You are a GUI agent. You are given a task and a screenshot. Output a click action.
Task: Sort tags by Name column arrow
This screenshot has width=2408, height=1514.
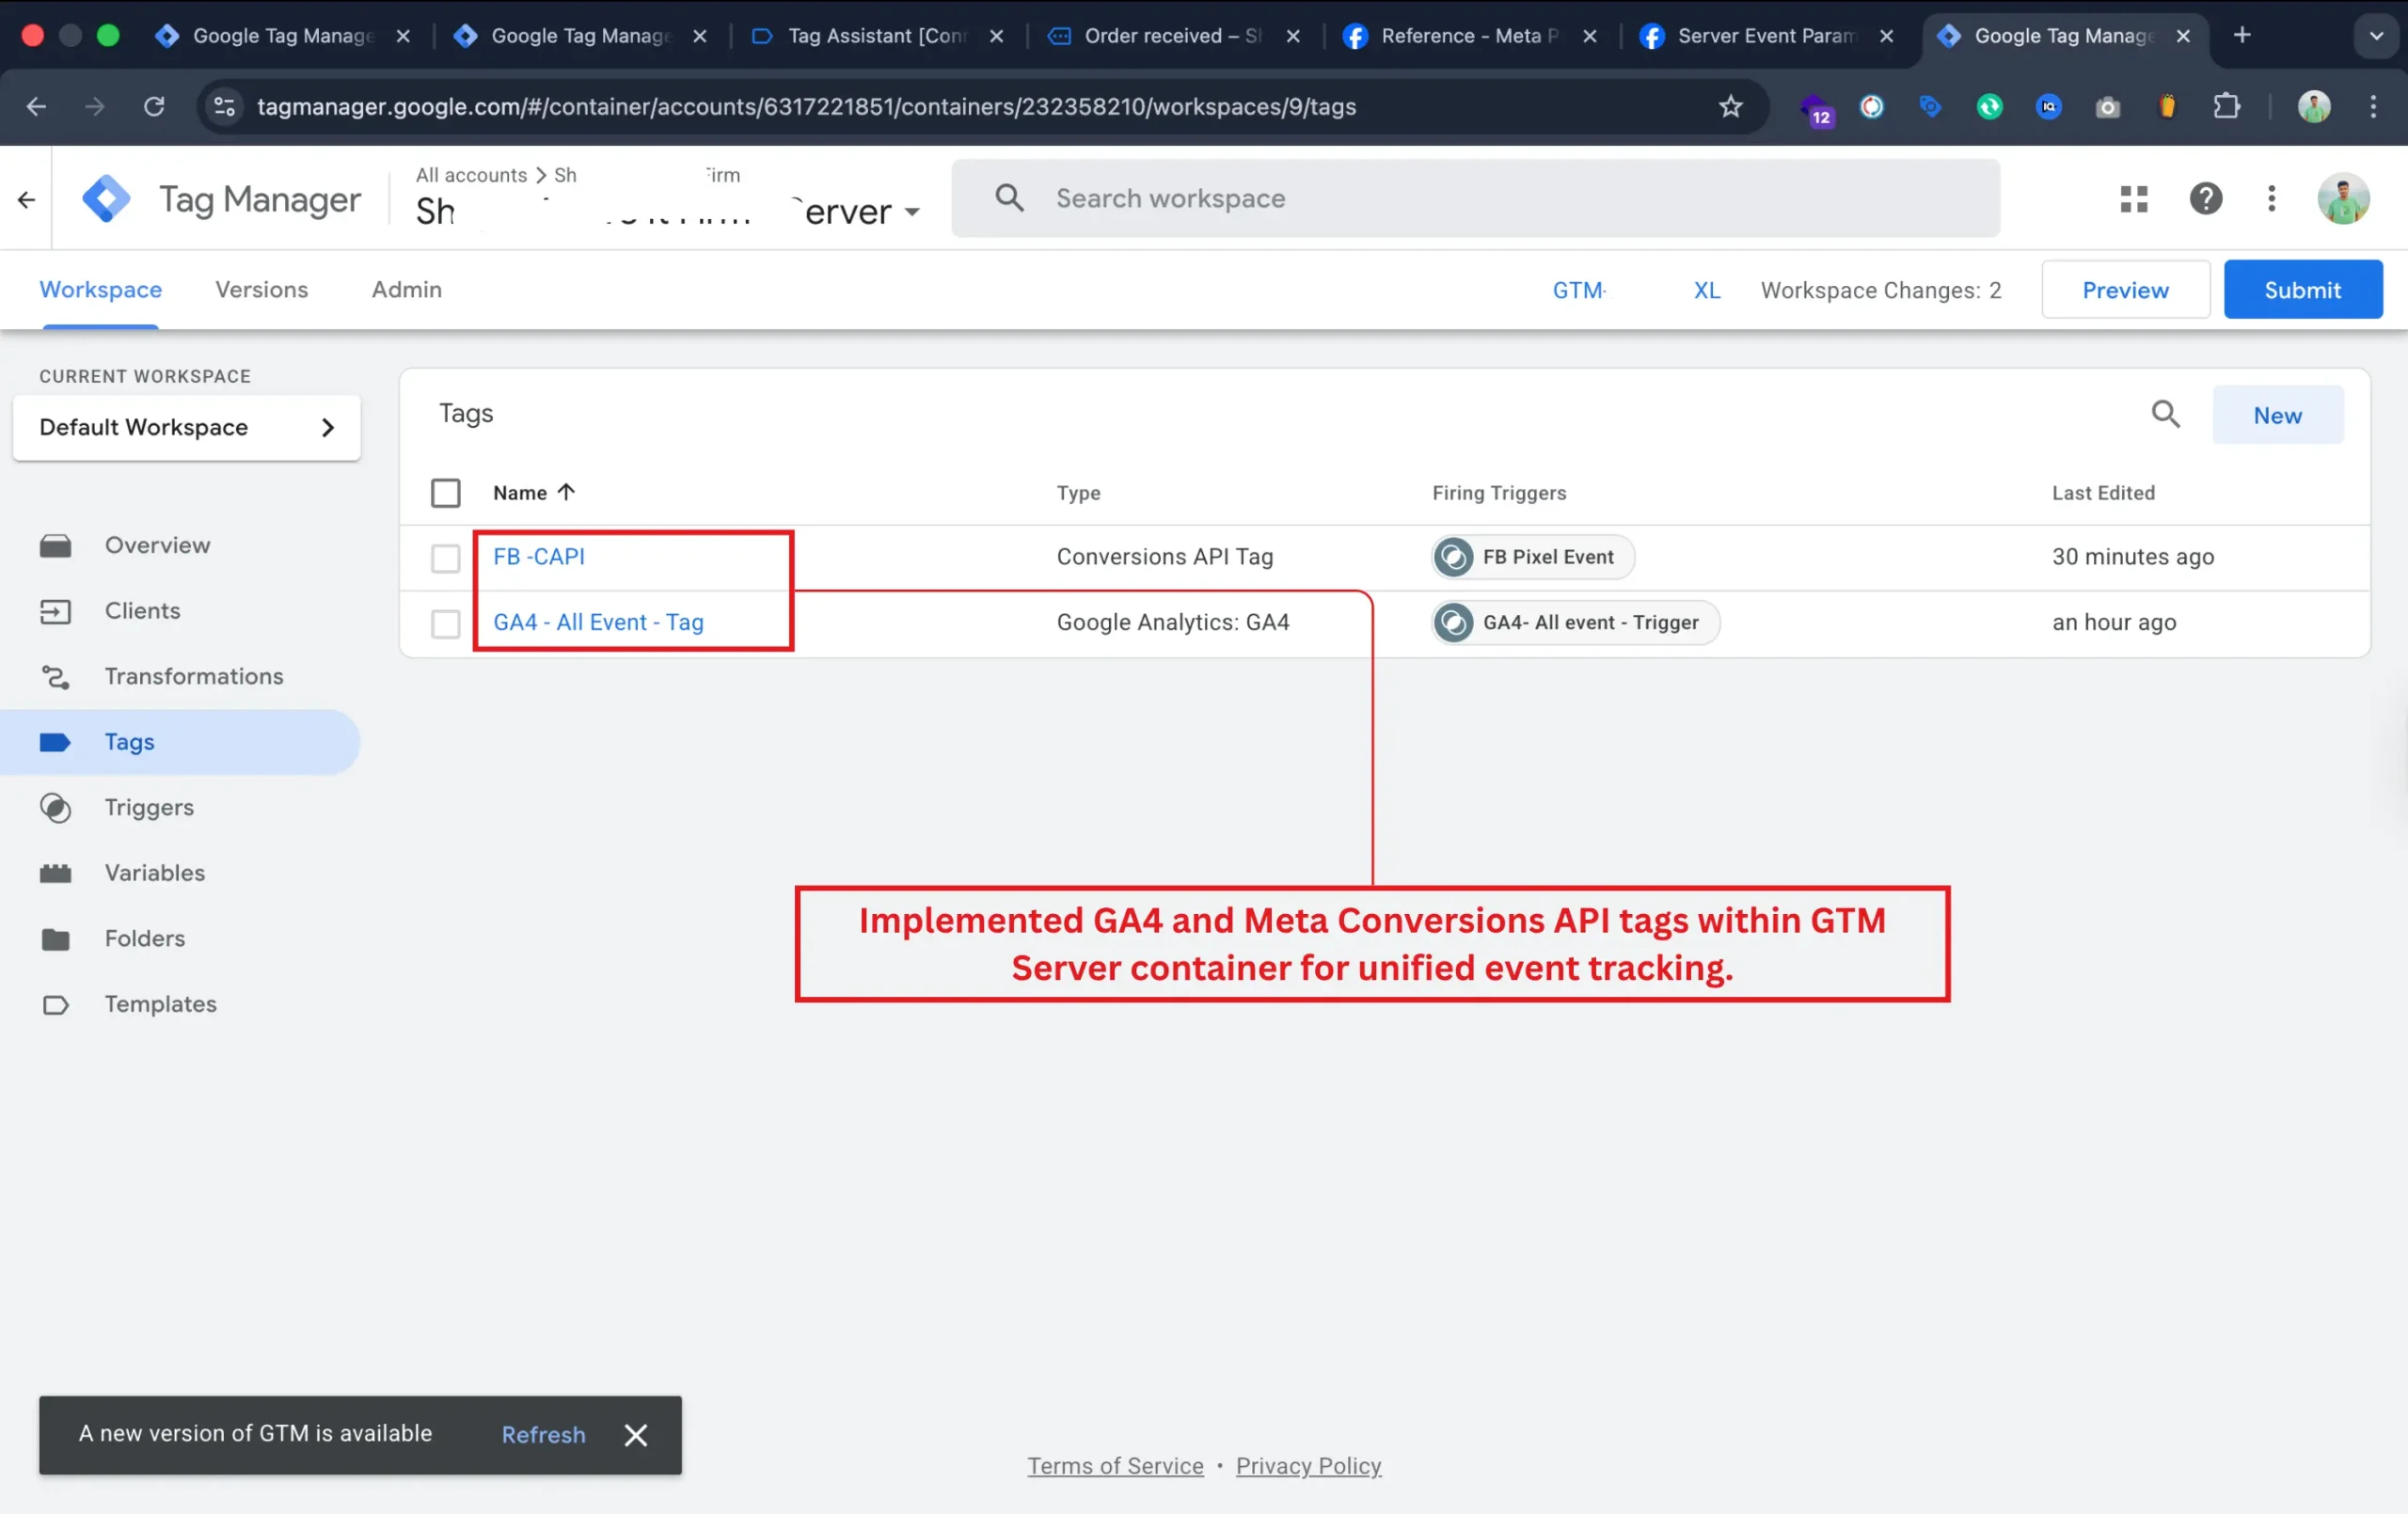click(566, 492)
